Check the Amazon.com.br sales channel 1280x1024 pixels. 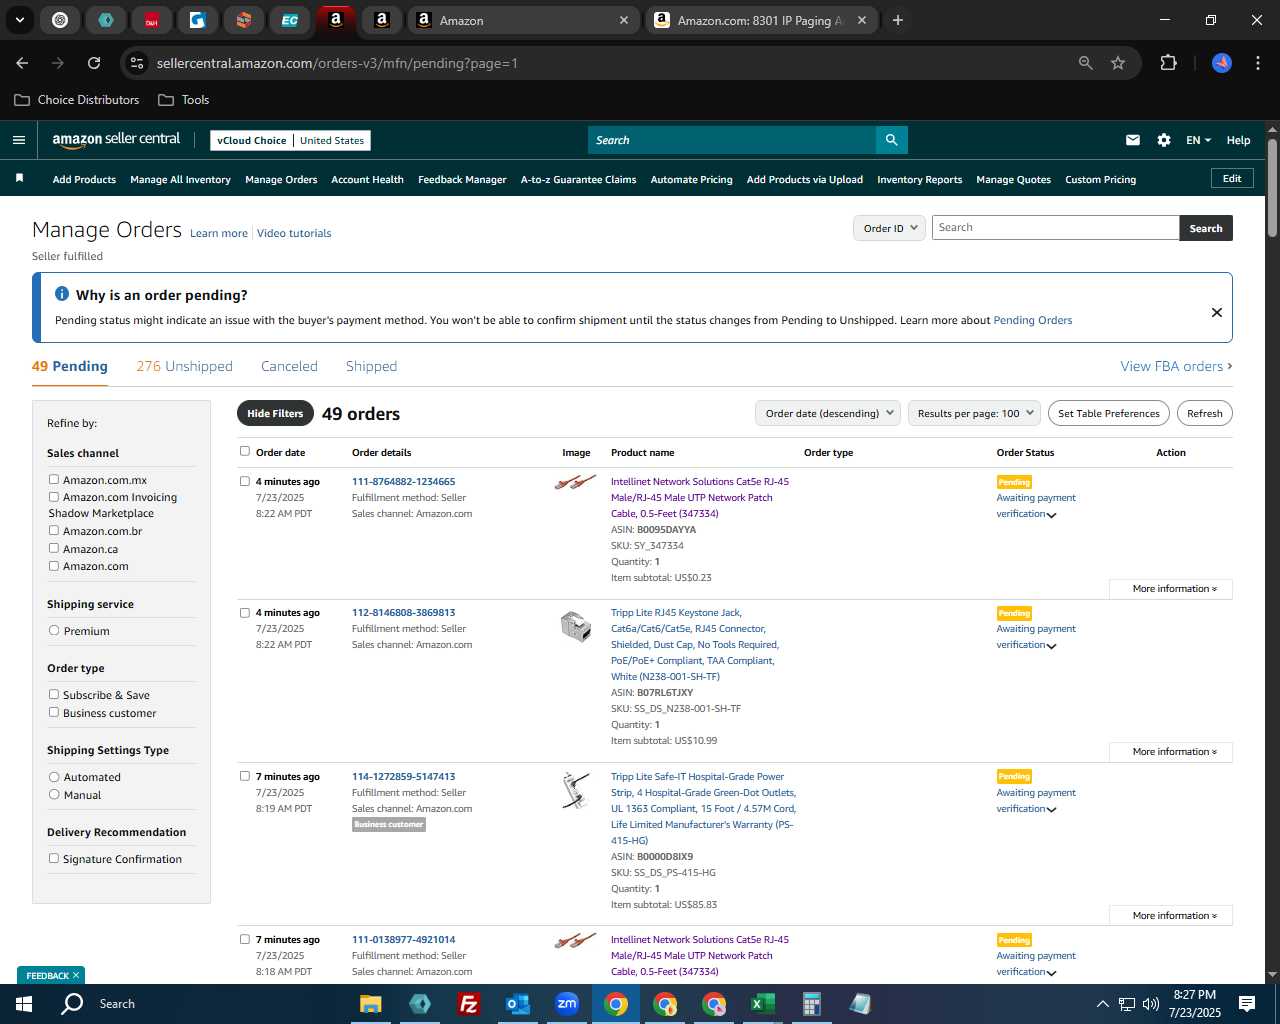tap(54, 531)
